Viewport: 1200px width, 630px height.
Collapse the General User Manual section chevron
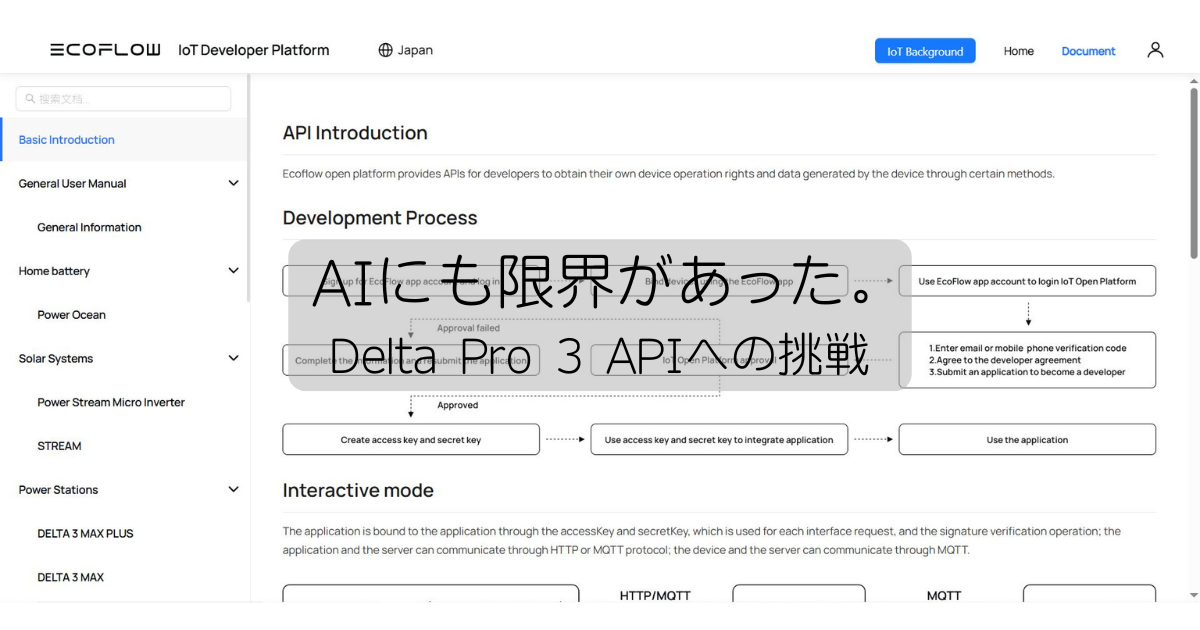pyautogui.click(x=233, y=183)
